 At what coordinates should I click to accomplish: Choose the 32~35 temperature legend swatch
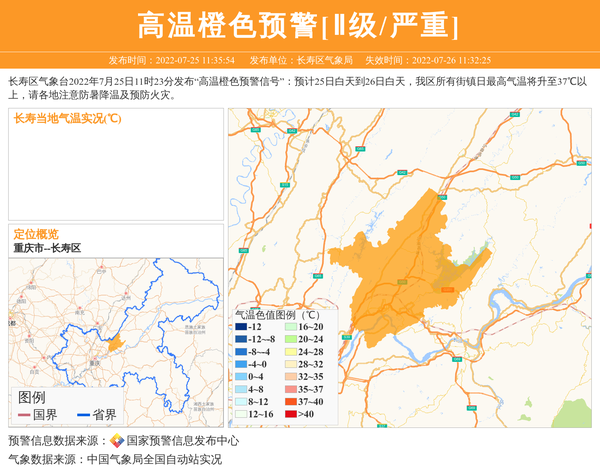[290, 377]
